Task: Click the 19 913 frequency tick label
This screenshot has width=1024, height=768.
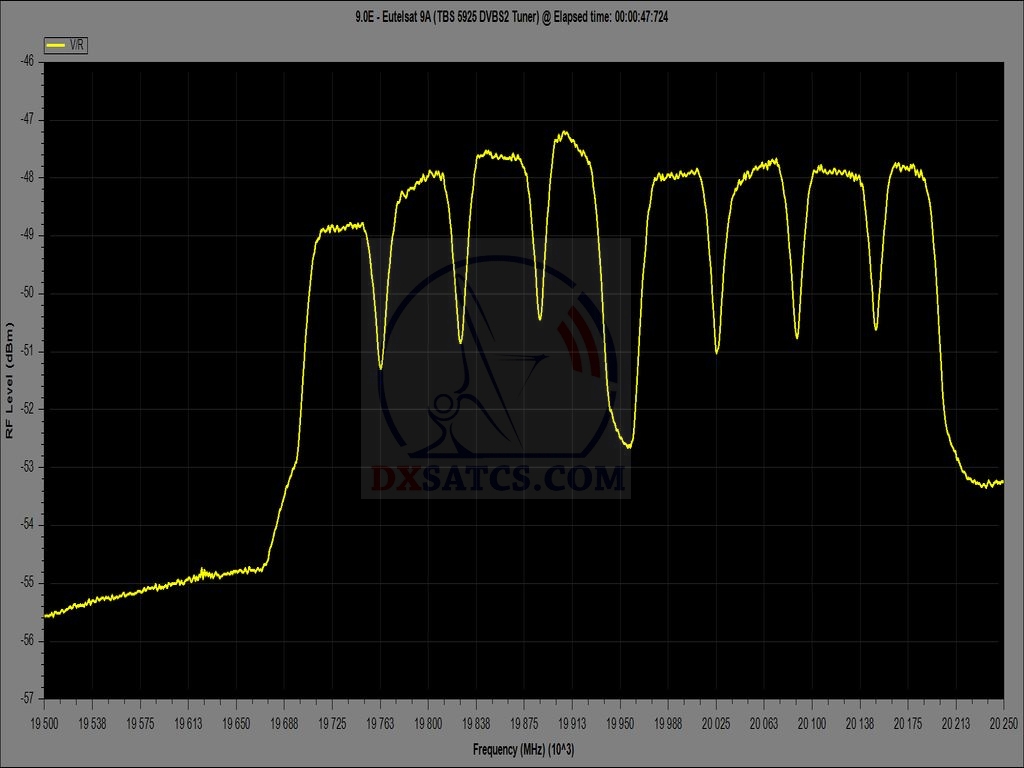Action: pos(572,720)
